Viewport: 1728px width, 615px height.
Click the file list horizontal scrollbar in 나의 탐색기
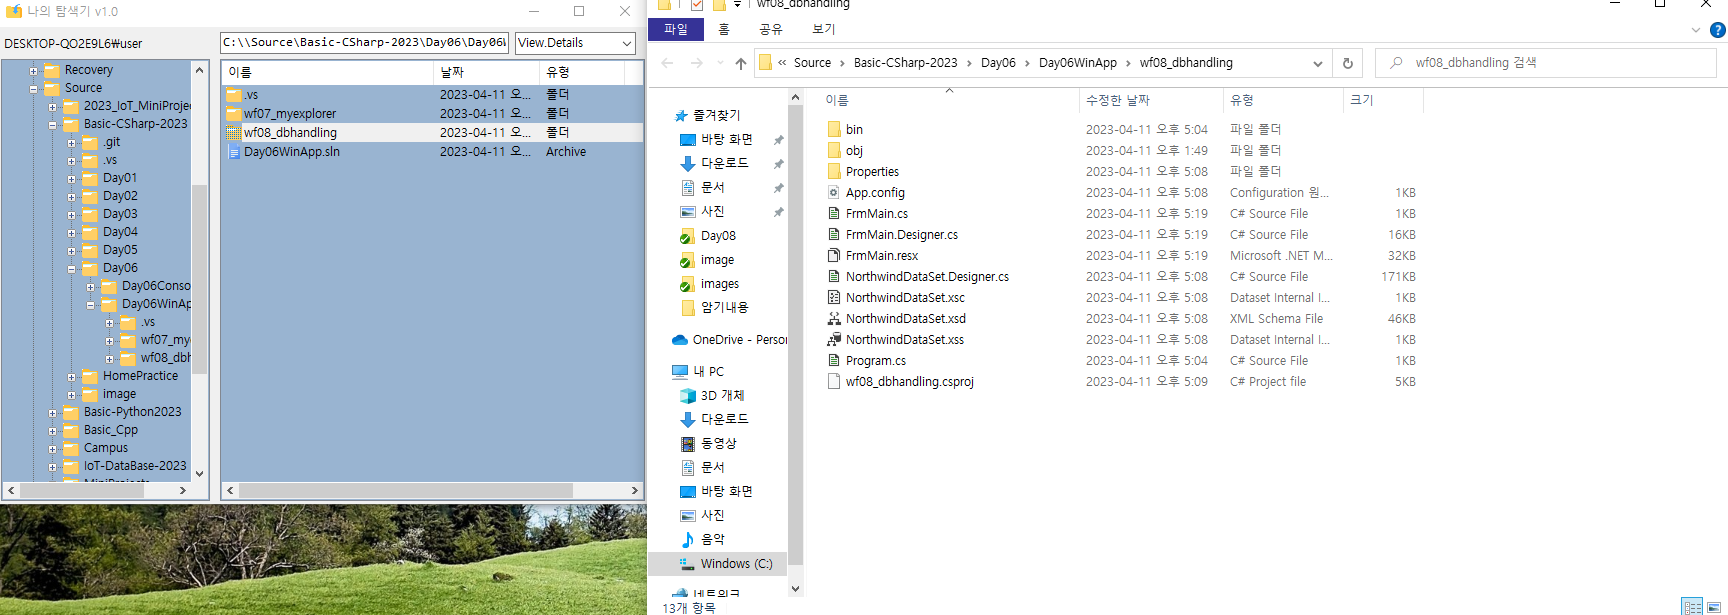[x=432, y=491]
